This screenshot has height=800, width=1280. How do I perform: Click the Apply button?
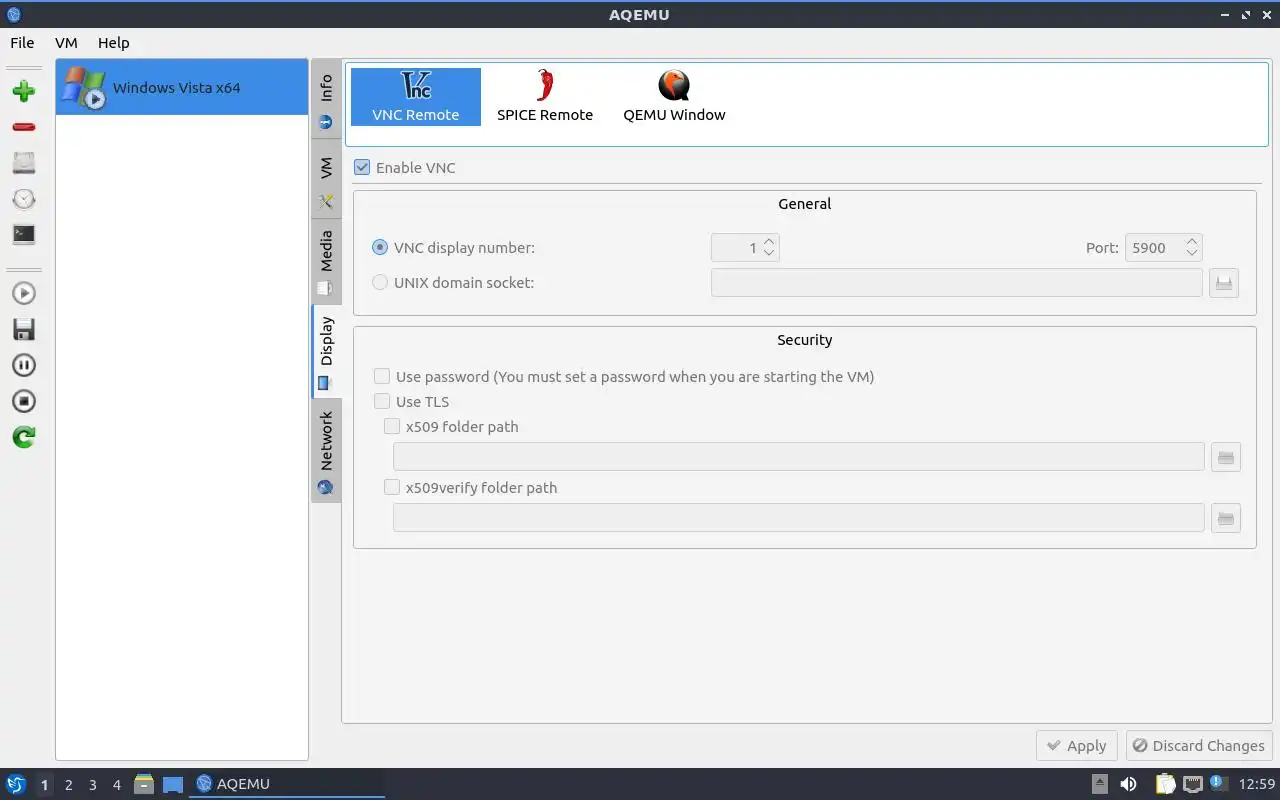(1077, 746)
